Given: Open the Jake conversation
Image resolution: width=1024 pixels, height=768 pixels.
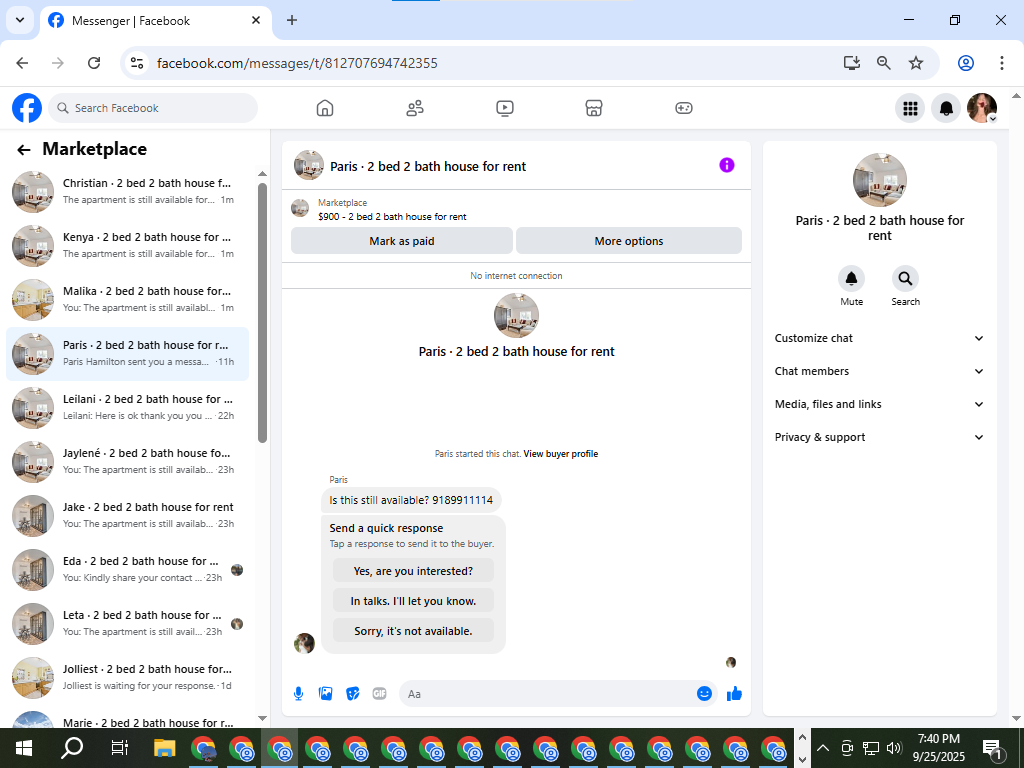Looking at the screenshot, I should pos(127,516).
